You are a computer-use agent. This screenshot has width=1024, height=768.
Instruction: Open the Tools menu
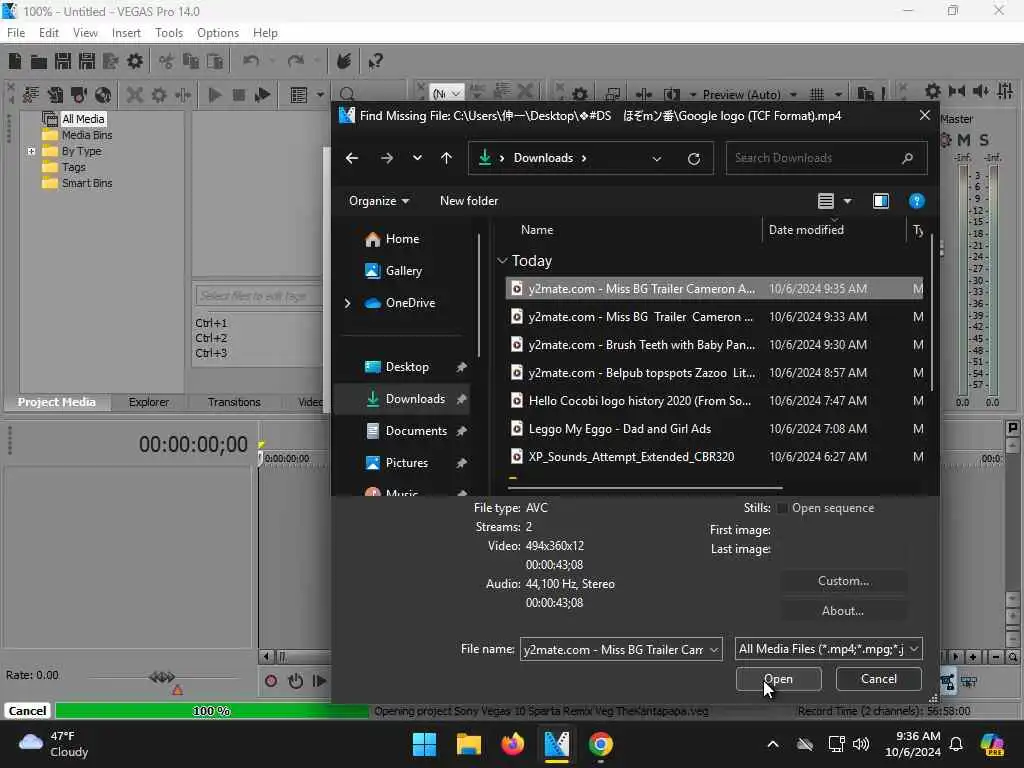coord(169,33)
